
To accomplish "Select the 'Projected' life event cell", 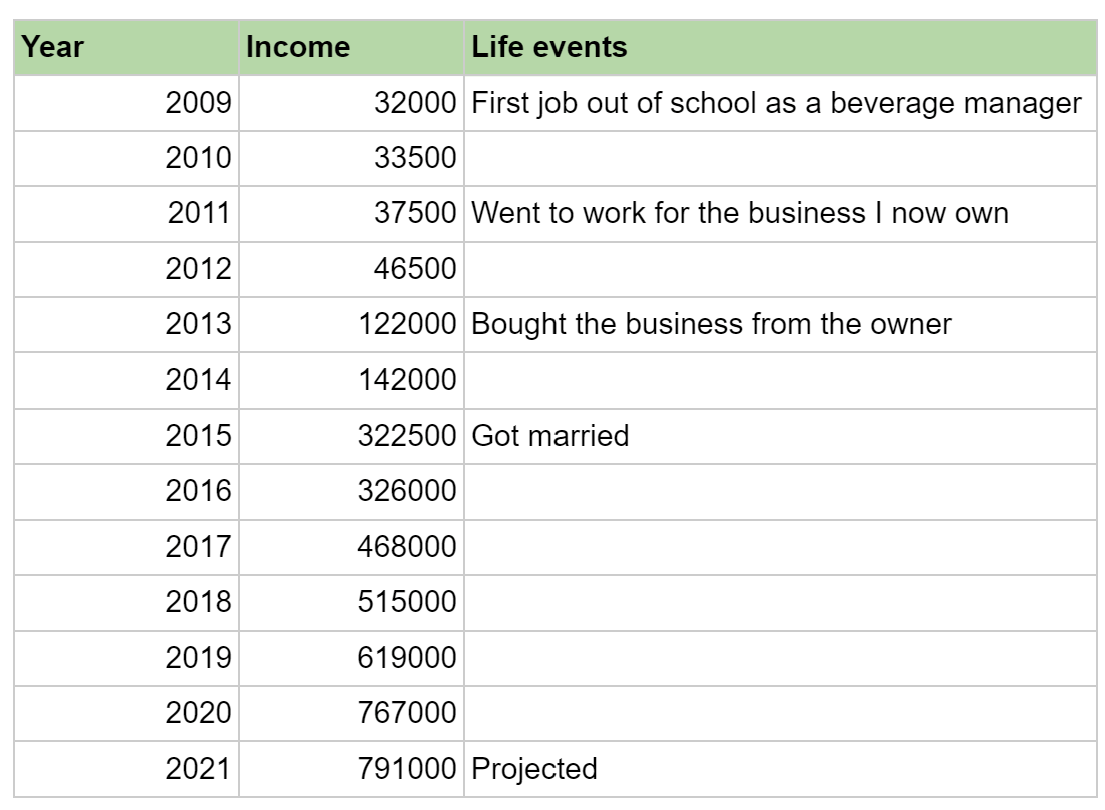I will click(780, 768).
